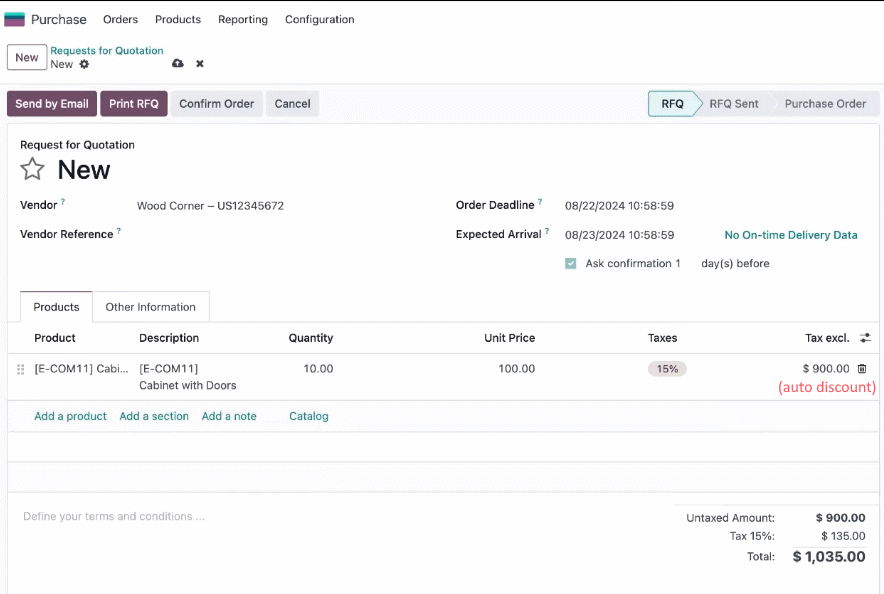
Task: Open the Order Deadline date picker
Action: coord(619,206)
